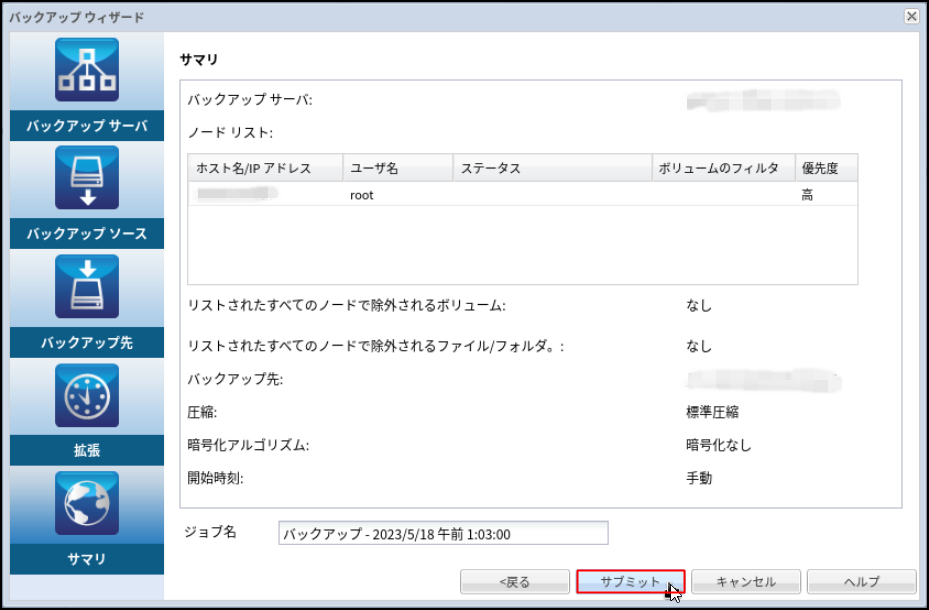929x610 pixels.
Task: Go to バックアップ サーバ step label
Action: pyautogui.click(x=87, y=126)
